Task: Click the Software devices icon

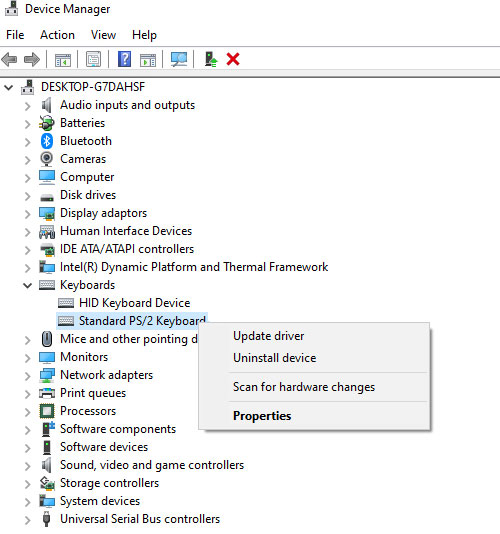Action: (47, 447)
